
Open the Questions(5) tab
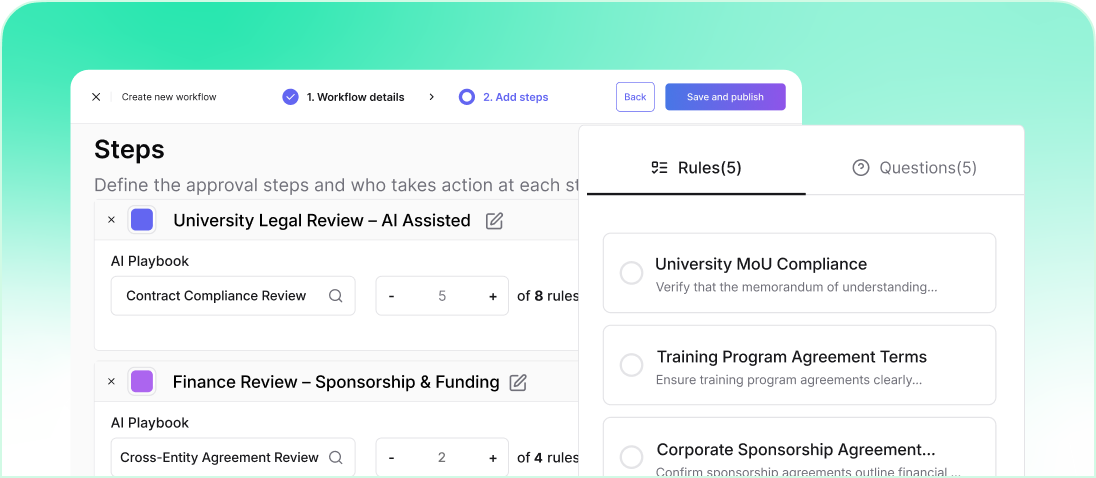click(x=914, y=168)
